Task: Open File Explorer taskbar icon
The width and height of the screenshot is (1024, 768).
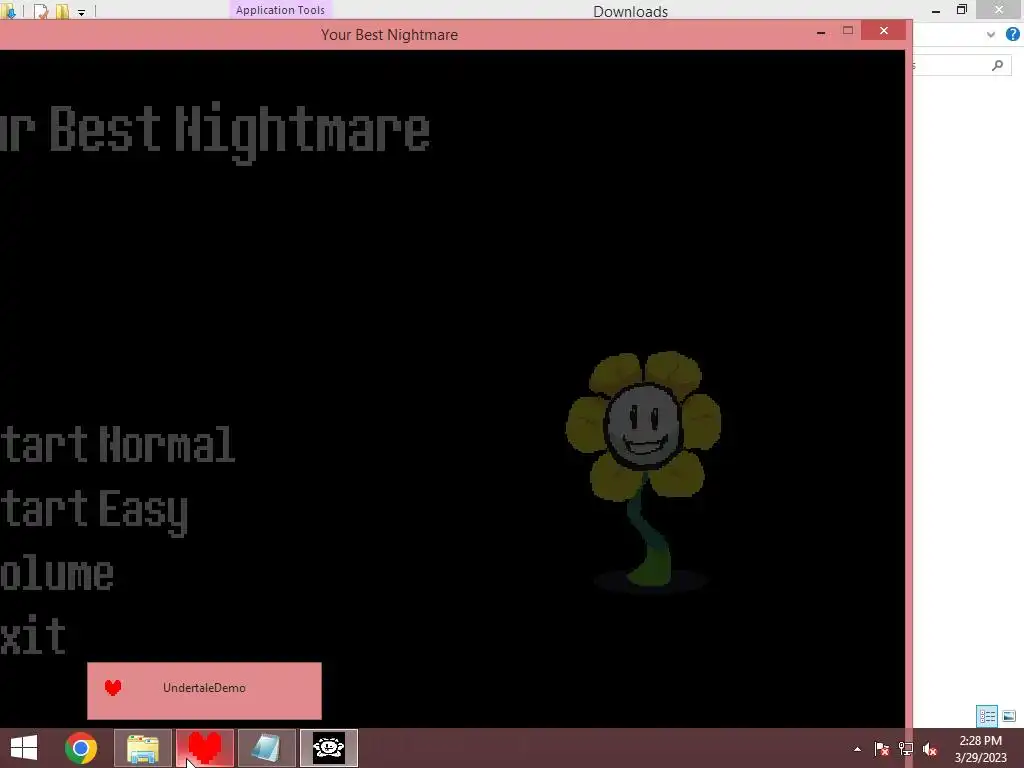Action: [143, 748]
